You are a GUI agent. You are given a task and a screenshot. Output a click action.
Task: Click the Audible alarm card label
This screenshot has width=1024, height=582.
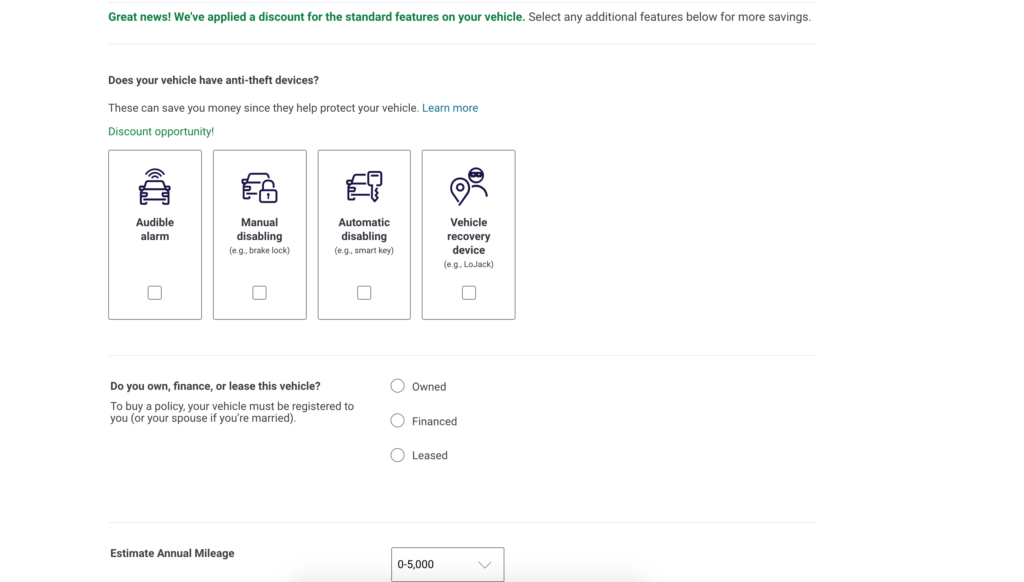155,229
